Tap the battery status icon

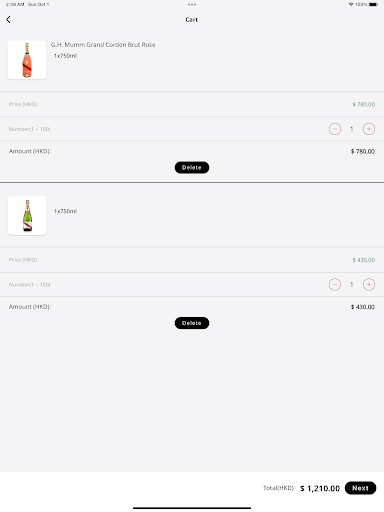(x=373, y=4)
